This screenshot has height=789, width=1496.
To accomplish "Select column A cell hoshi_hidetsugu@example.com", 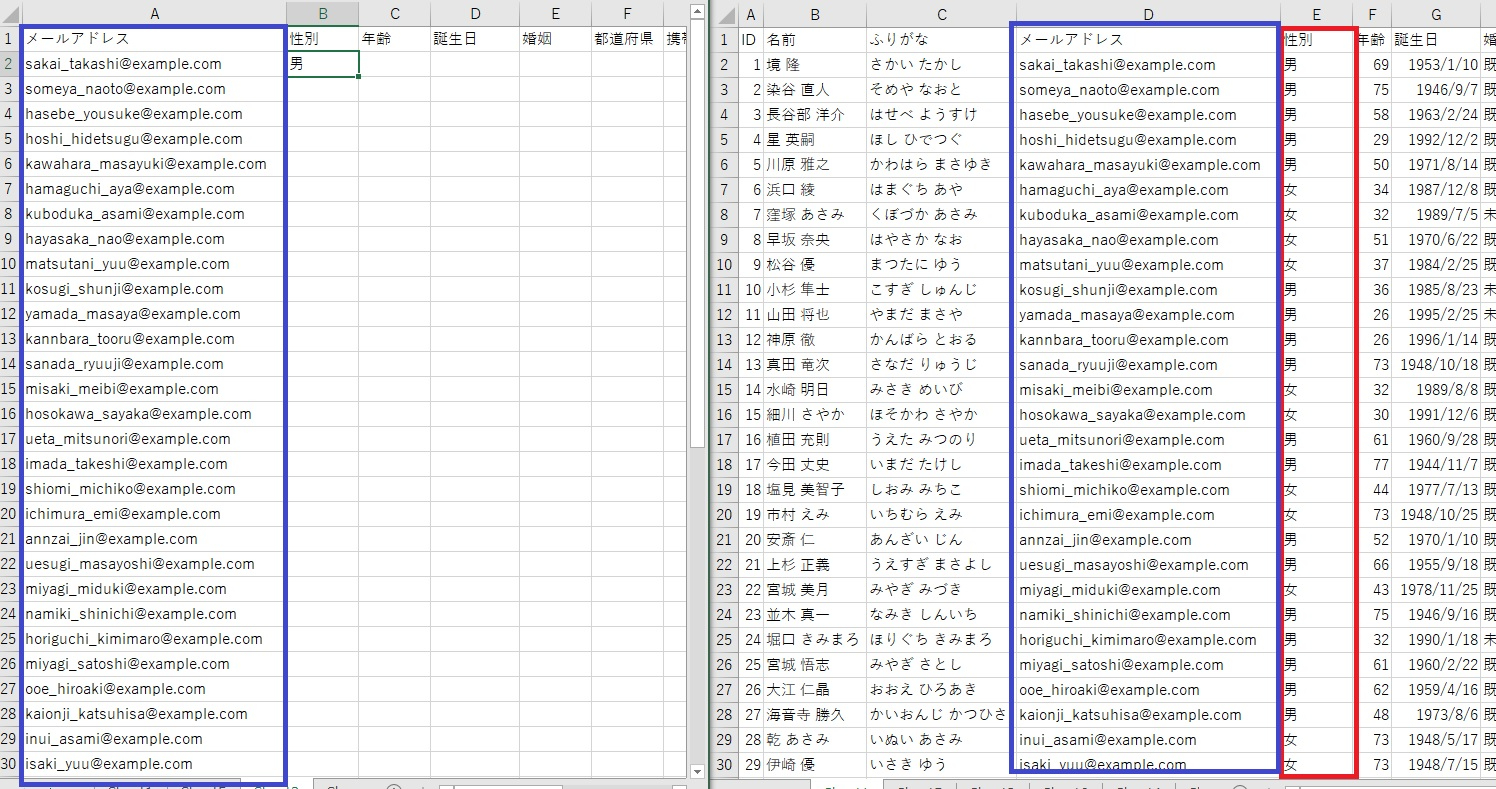I will click(x=154, y=139).
